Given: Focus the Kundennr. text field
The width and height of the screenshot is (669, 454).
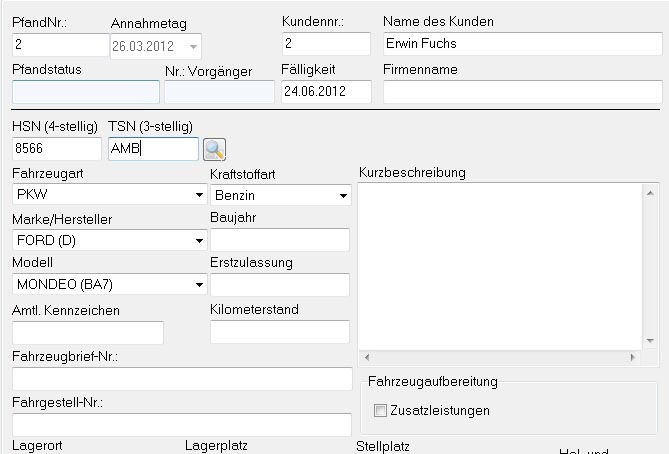Looking at the screenshot, I should (326, 44).
